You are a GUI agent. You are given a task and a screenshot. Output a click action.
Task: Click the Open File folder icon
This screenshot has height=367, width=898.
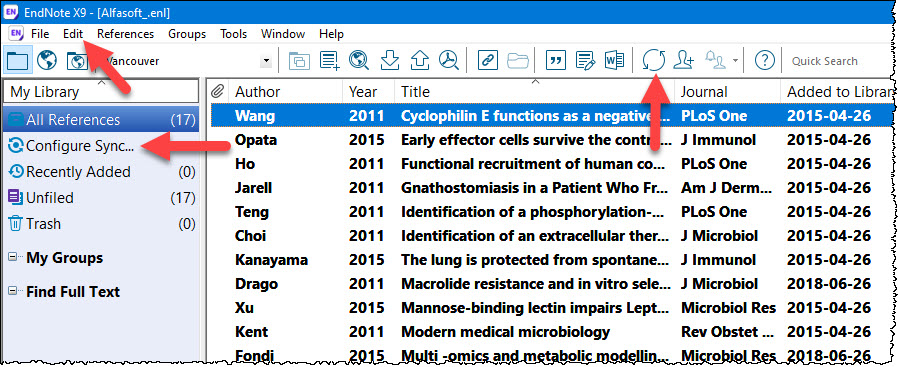pyautogui.click(x=518, y=60)
